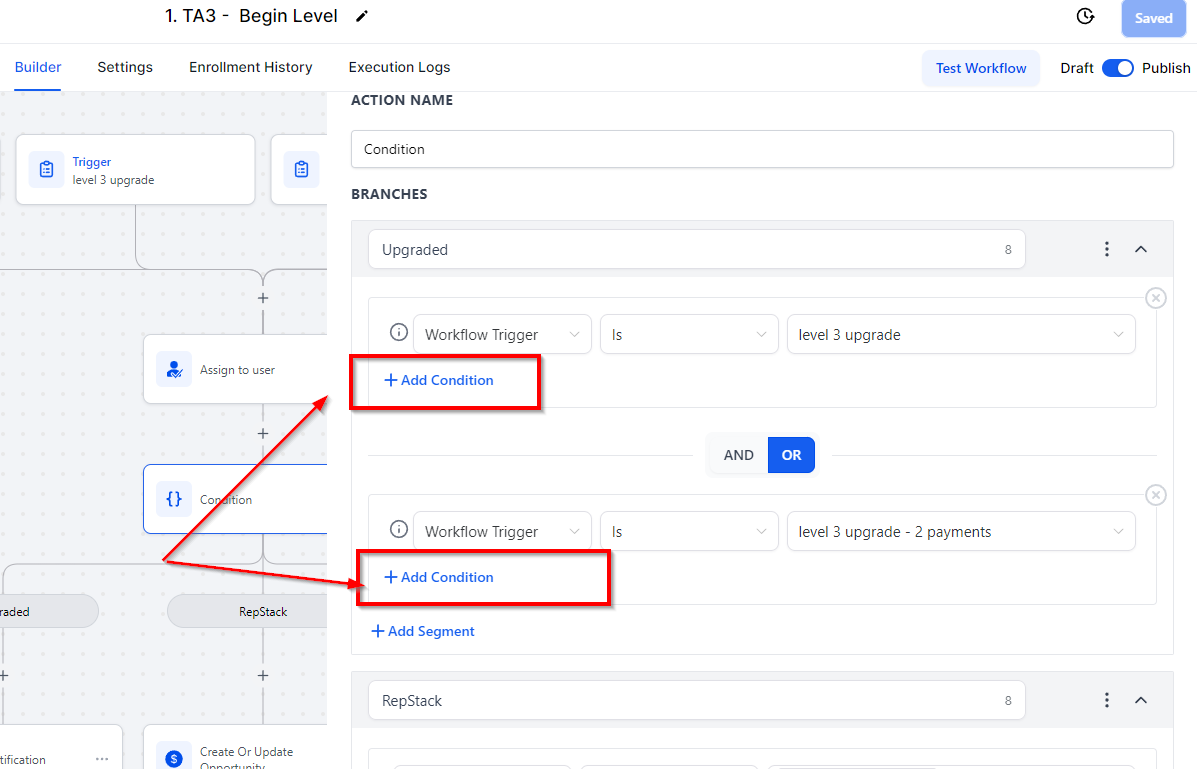Add a condition below the level 3 upgrade row
The image size is (1197, 769).
click(439, 380)
